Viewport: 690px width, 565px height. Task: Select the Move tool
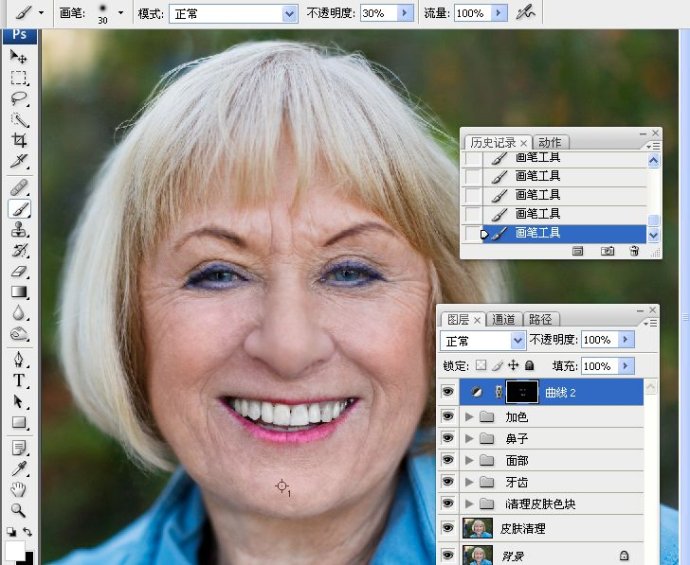(x=18, y=56)
